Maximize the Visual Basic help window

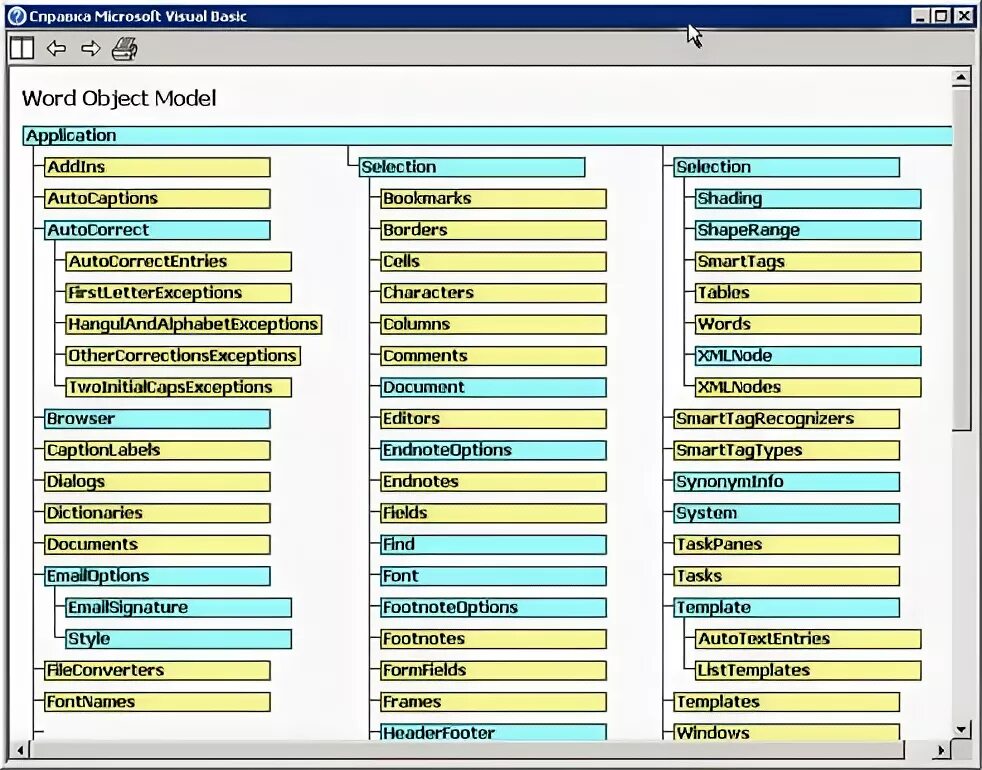pyautogui.click(x=941, y=16)
